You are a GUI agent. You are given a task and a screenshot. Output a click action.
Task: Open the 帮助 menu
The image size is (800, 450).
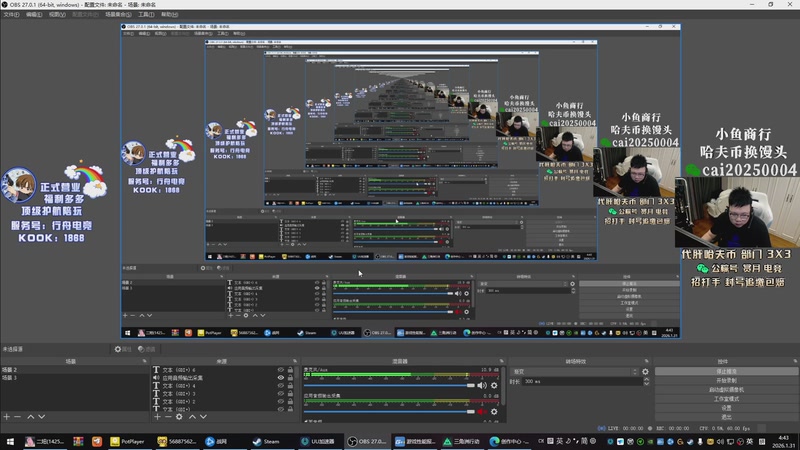coord(169,14)
